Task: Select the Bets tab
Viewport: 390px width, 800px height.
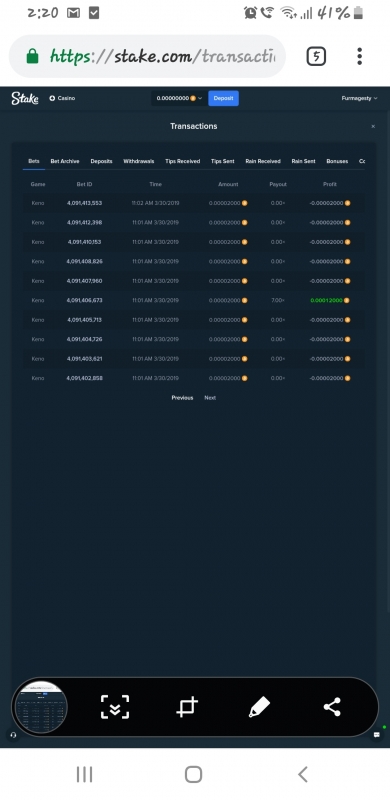Action: [x=34, y=161]
